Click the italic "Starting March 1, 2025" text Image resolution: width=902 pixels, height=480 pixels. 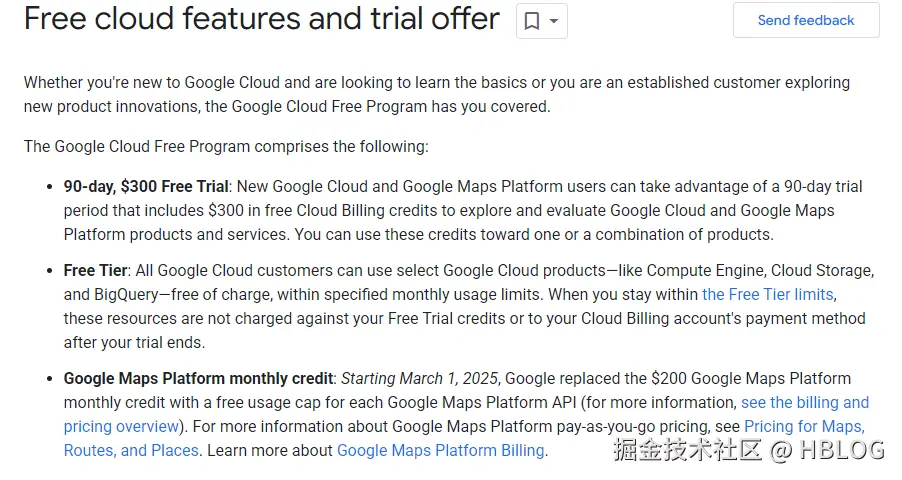pos(420,378)
